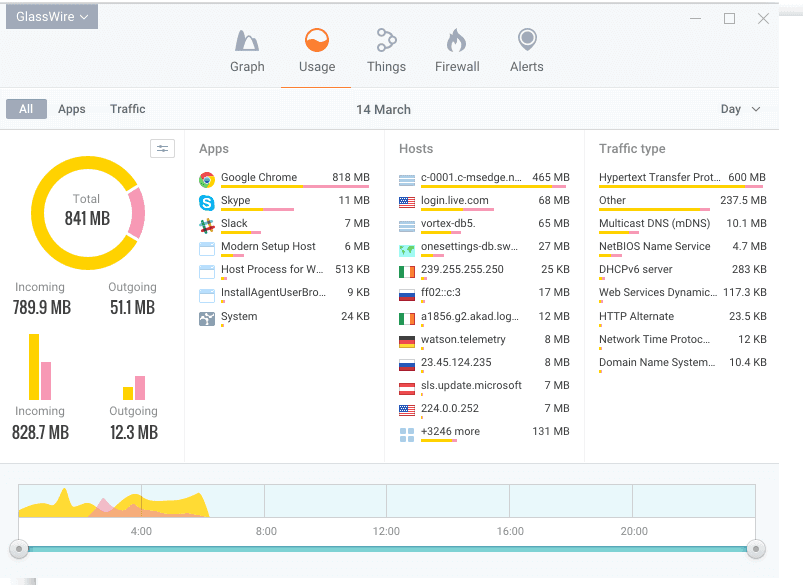The width and height of the screenshot is (803, 585).
Task: Click the 224.0.0.252 US flag icon
Action: pos(407,410)
